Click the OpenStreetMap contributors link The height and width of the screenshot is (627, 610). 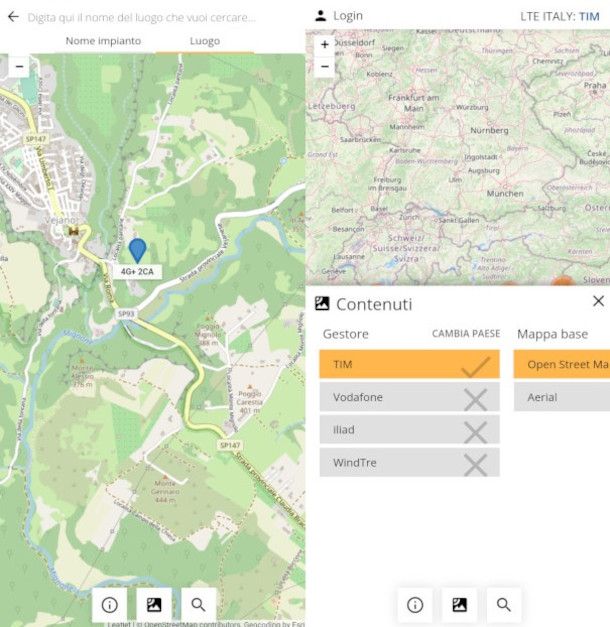192,624
